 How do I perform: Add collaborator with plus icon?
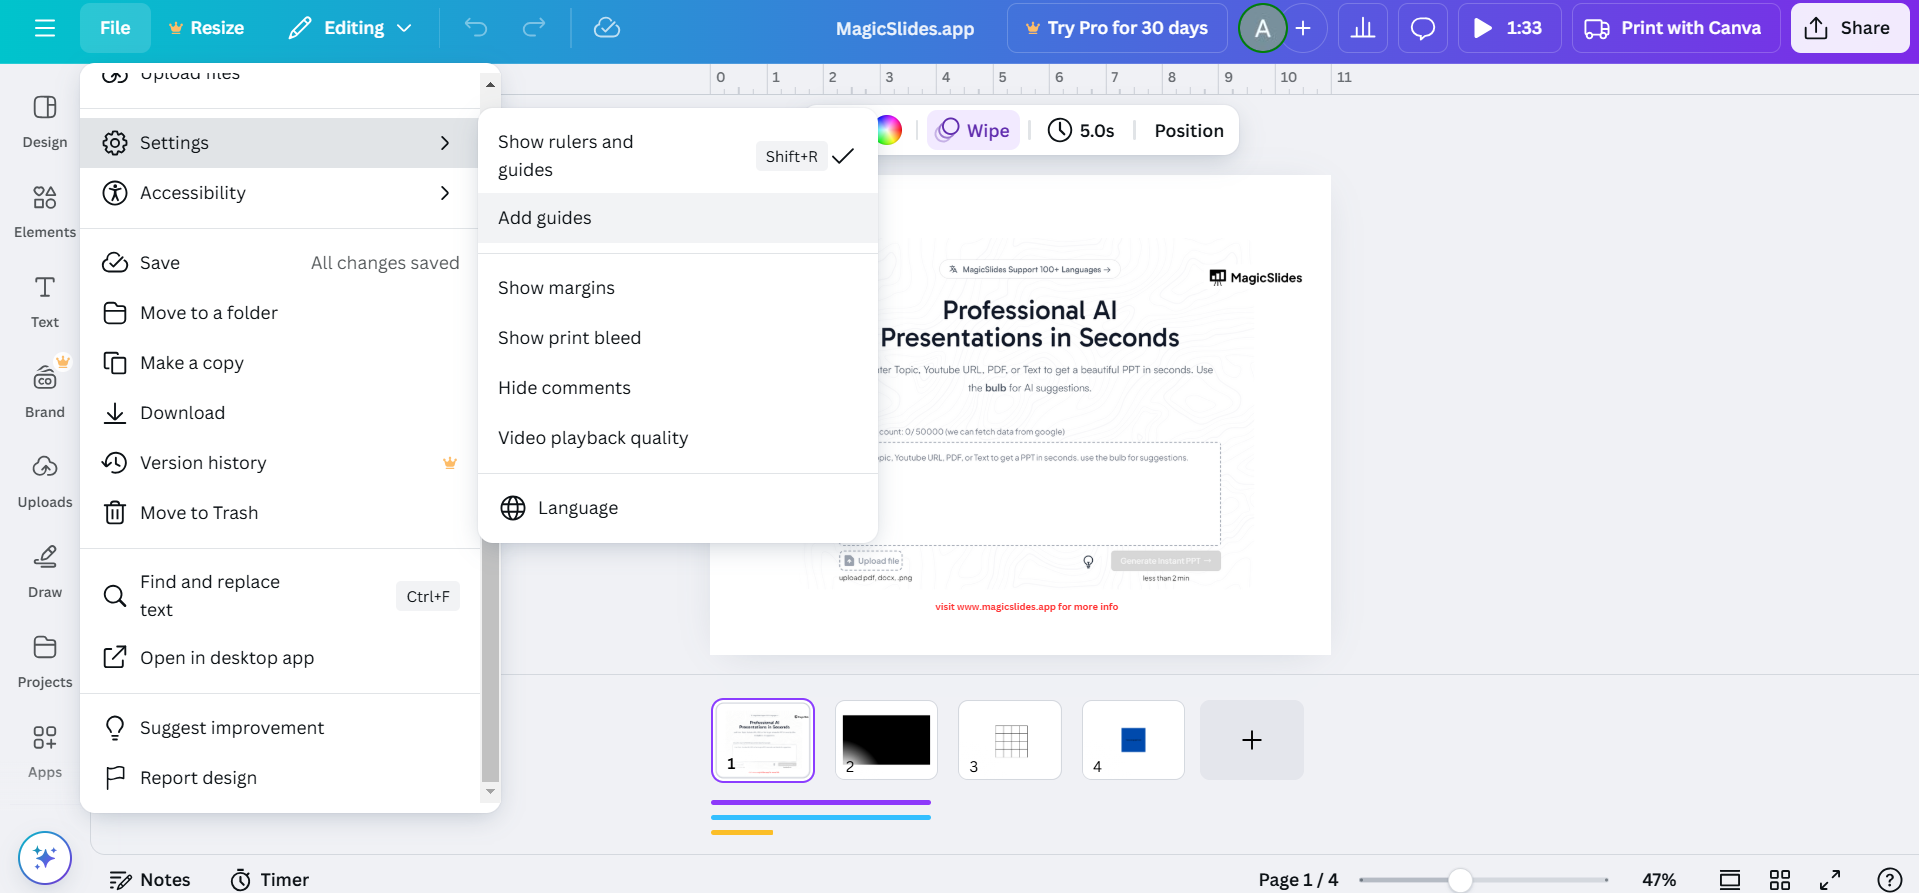click(x=1303, y=28)
